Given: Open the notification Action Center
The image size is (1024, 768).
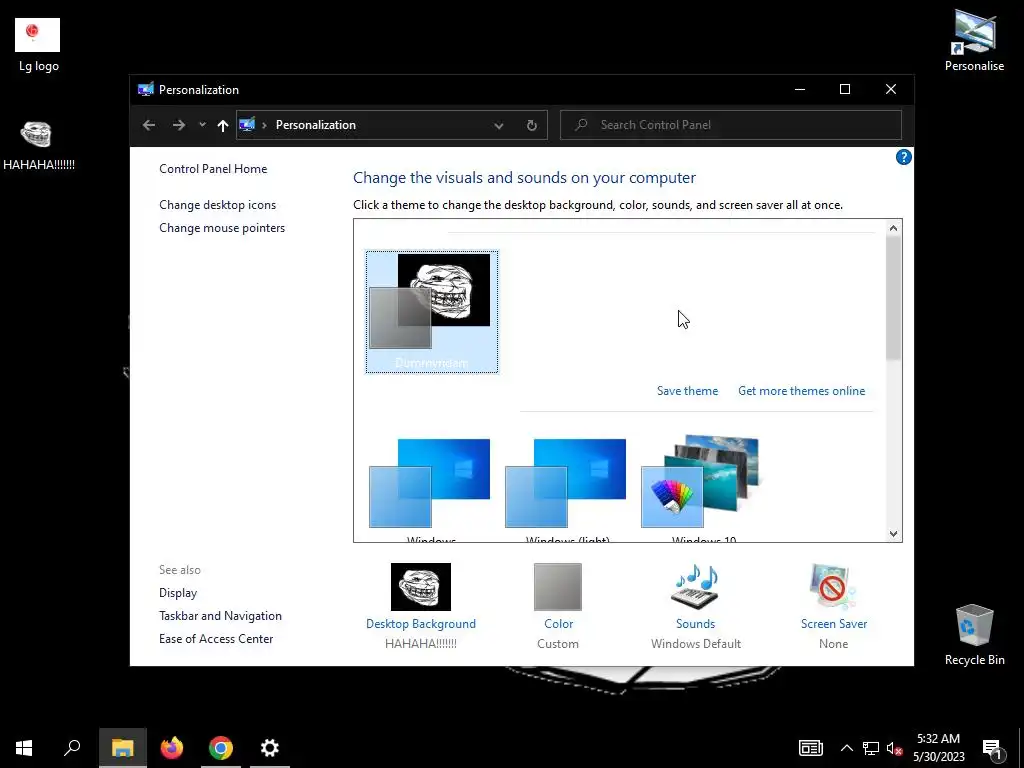Looking at the screenshot, I should [x=992, y=748].
